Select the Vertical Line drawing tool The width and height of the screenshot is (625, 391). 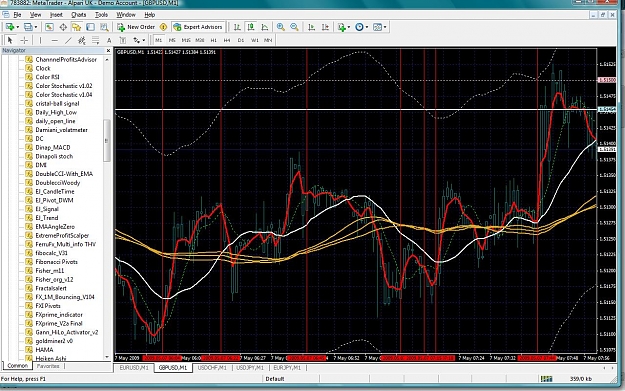click(x=40, y=40)
